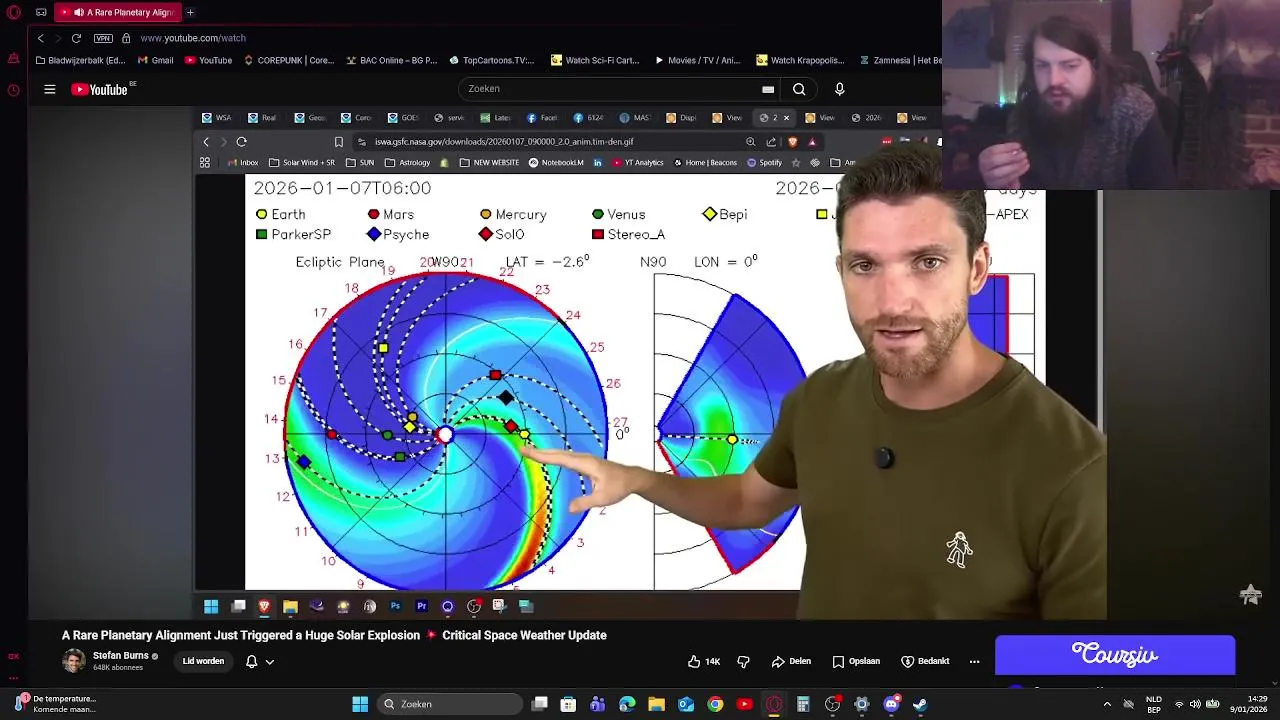Open Outlook from taskbar
This screenshot has height=720, width=1280.
pyautogui.click(x=686, y=704)
